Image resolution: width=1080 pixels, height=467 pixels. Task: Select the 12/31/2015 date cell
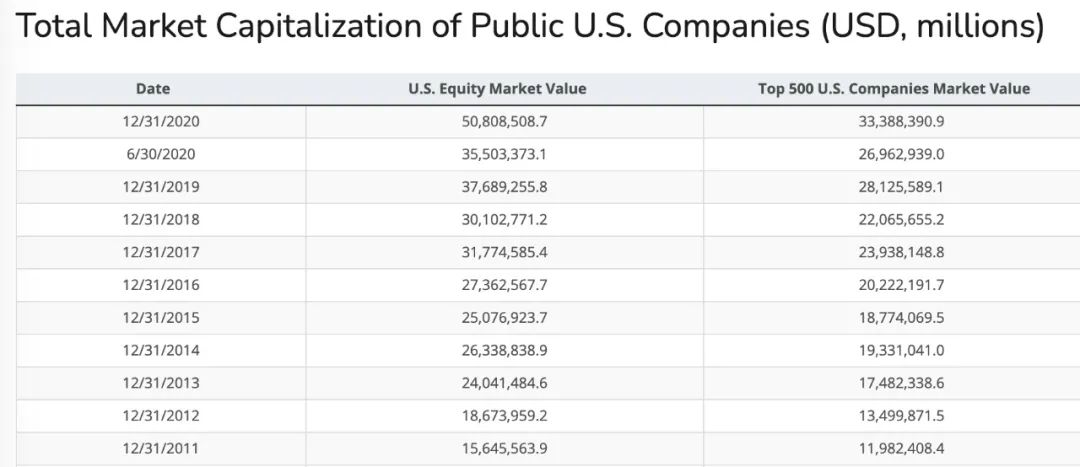point(161,317)
